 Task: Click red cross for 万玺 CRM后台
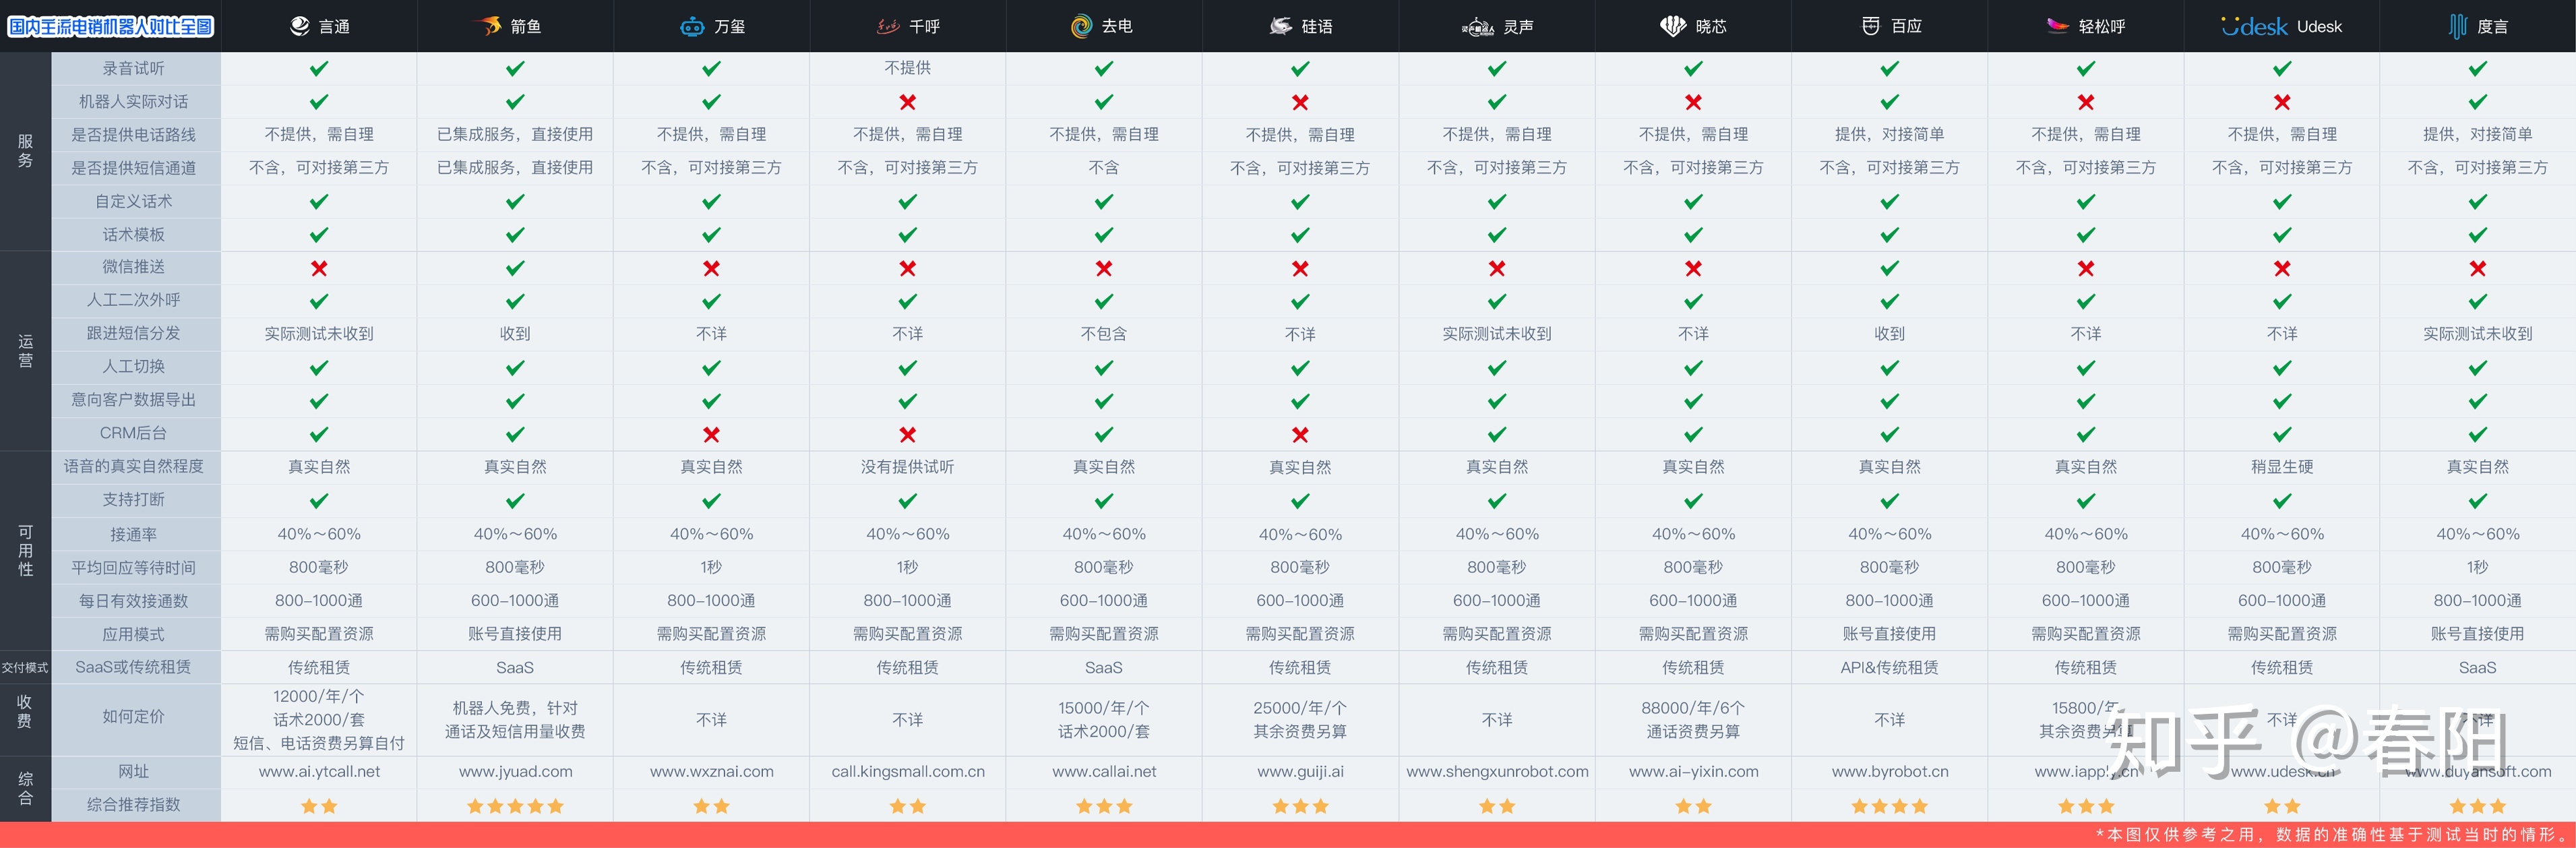tap(711, 435)
